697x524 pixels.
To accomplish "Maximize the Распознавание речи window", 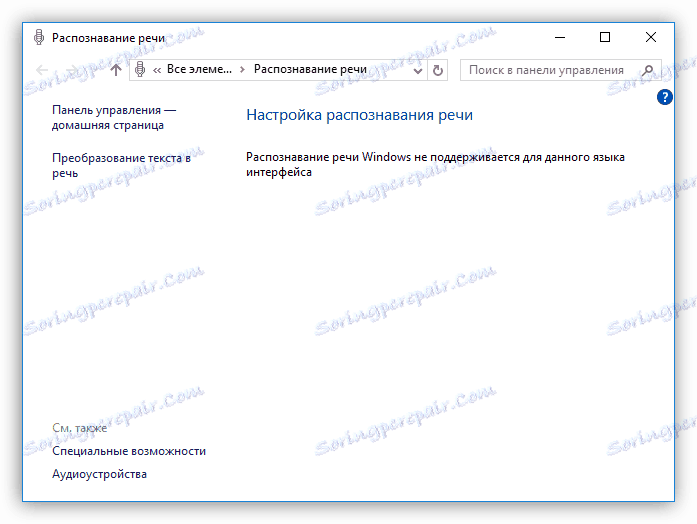I will click(x=605, y=37).
